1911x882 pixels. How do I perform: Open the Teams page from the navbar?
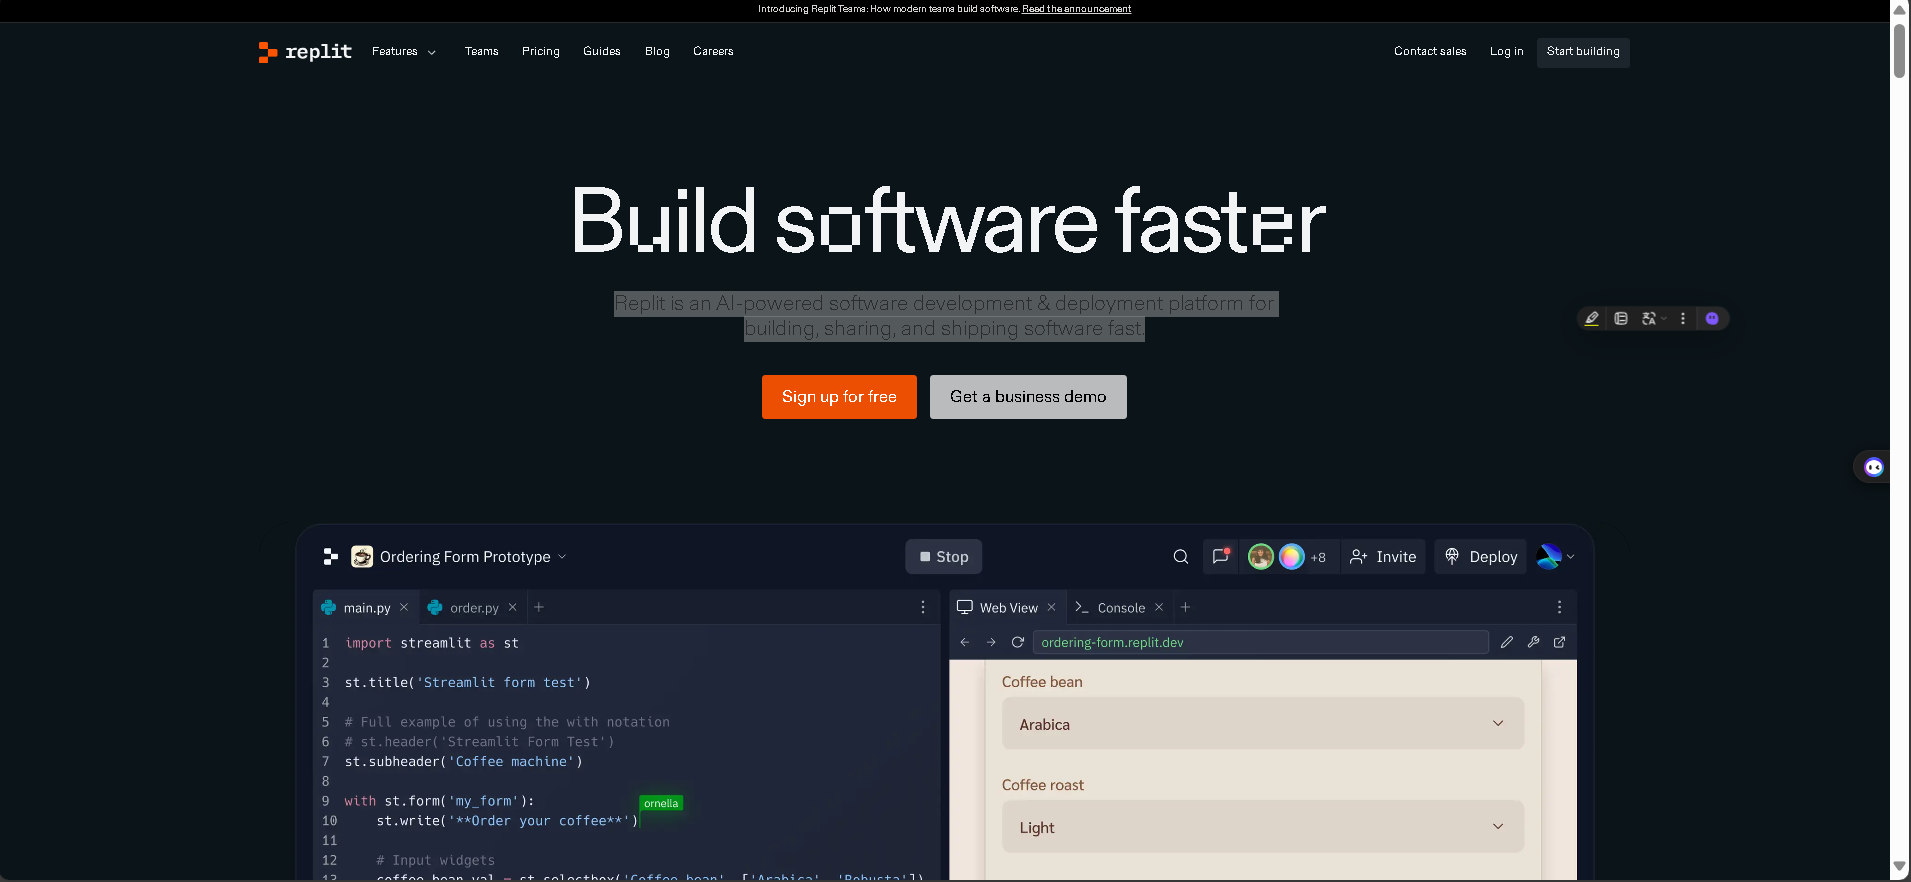pyautogui.click(x=481, y=52)
